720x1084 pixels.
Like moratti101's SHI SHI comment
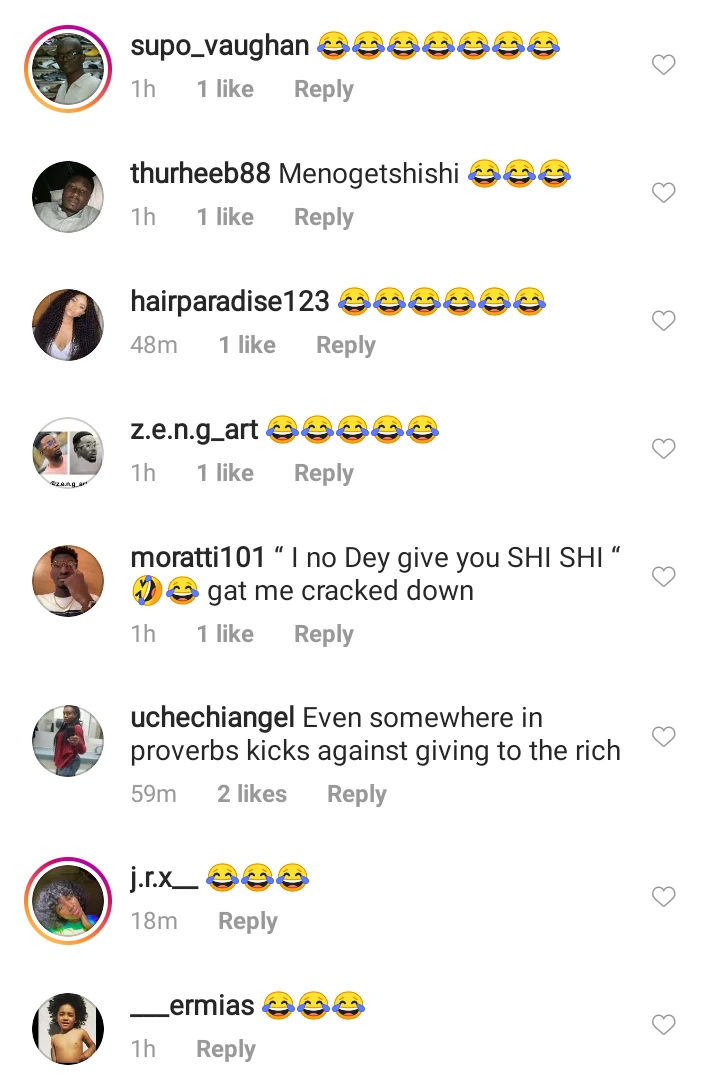pos(664,577)
